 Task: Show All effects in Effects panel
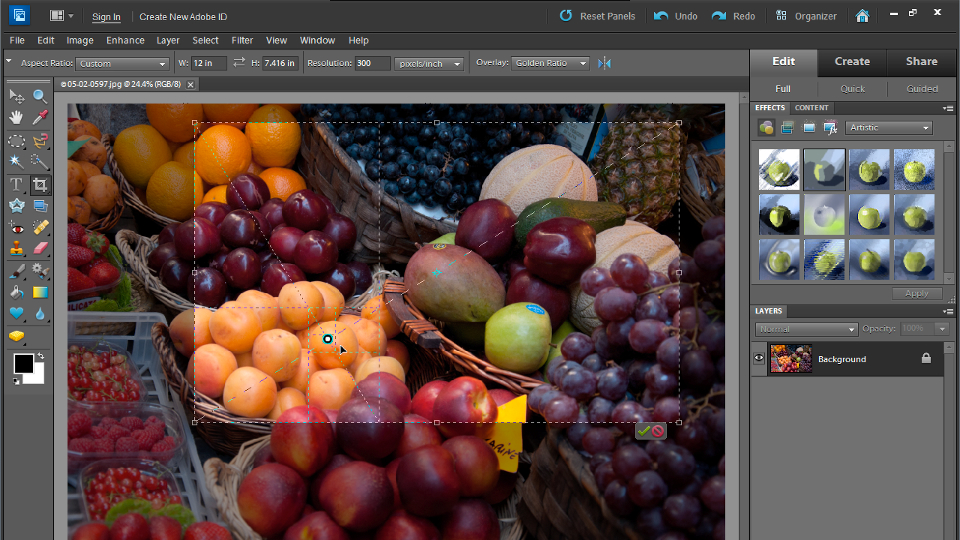(830, 127)
